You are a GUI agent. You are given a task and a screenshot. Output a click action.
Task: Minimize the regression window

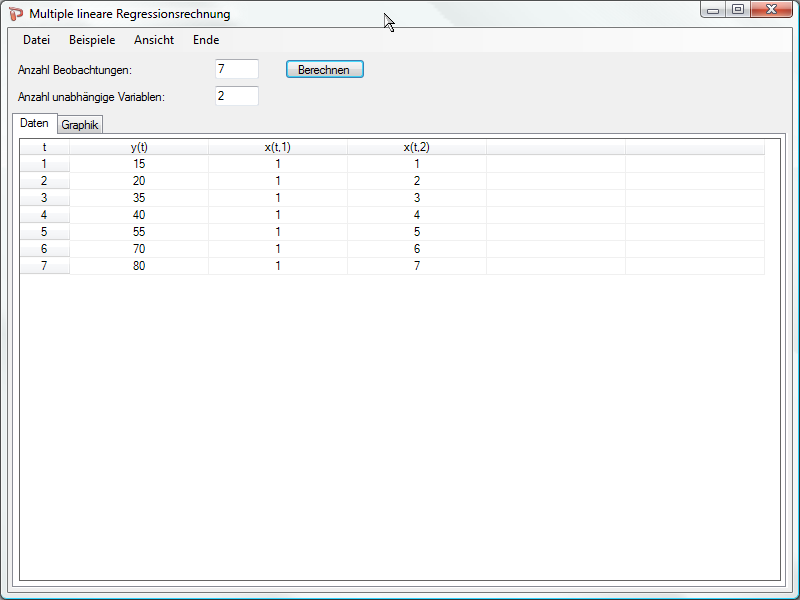tap(713, 10)
